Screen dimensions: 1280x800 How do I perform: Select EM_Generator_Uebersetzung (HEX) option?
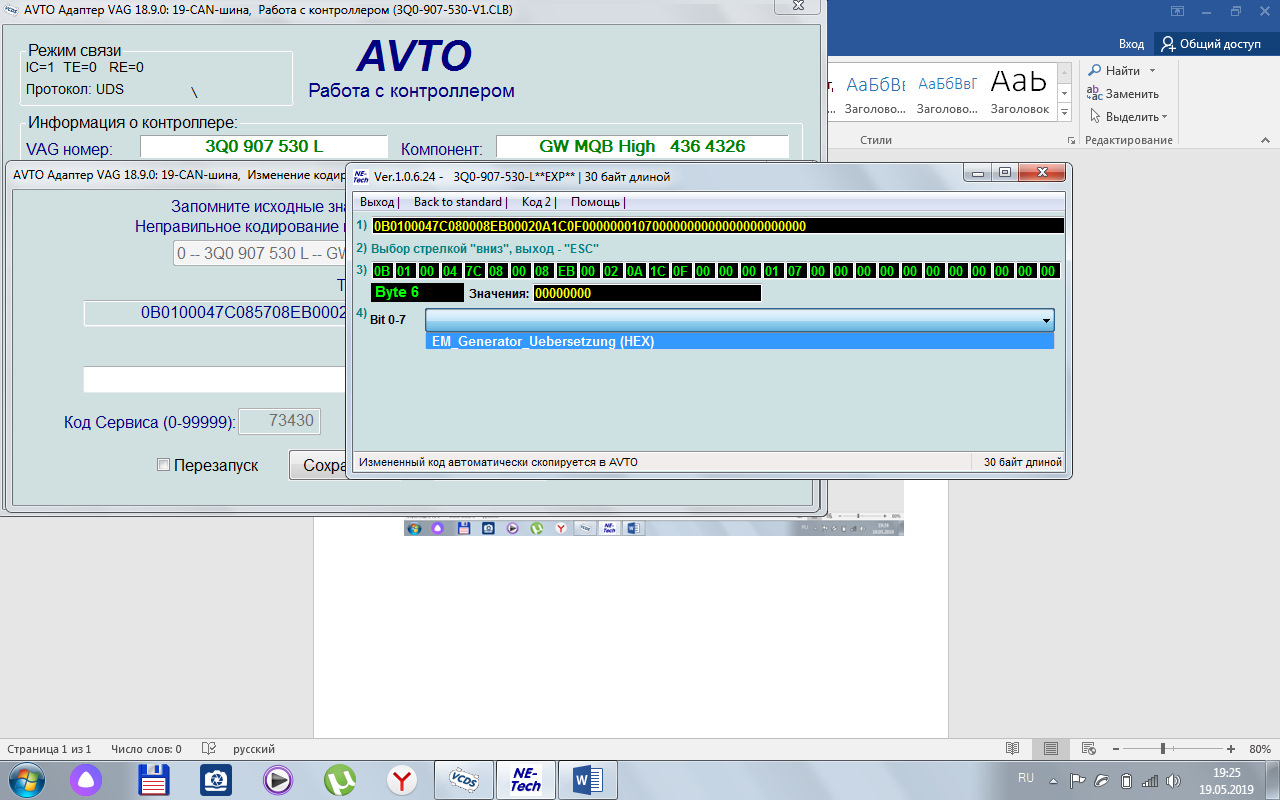740,341
